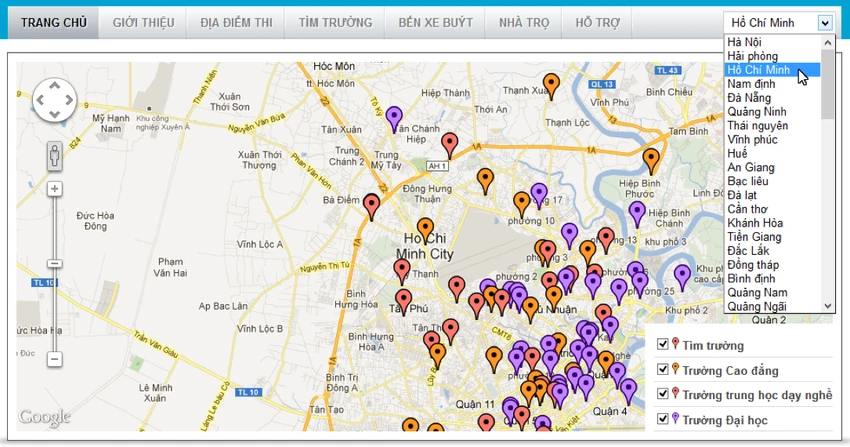Select Thái nguyên from the city list
The image size is (850, 447).
[x=773, y=126]
